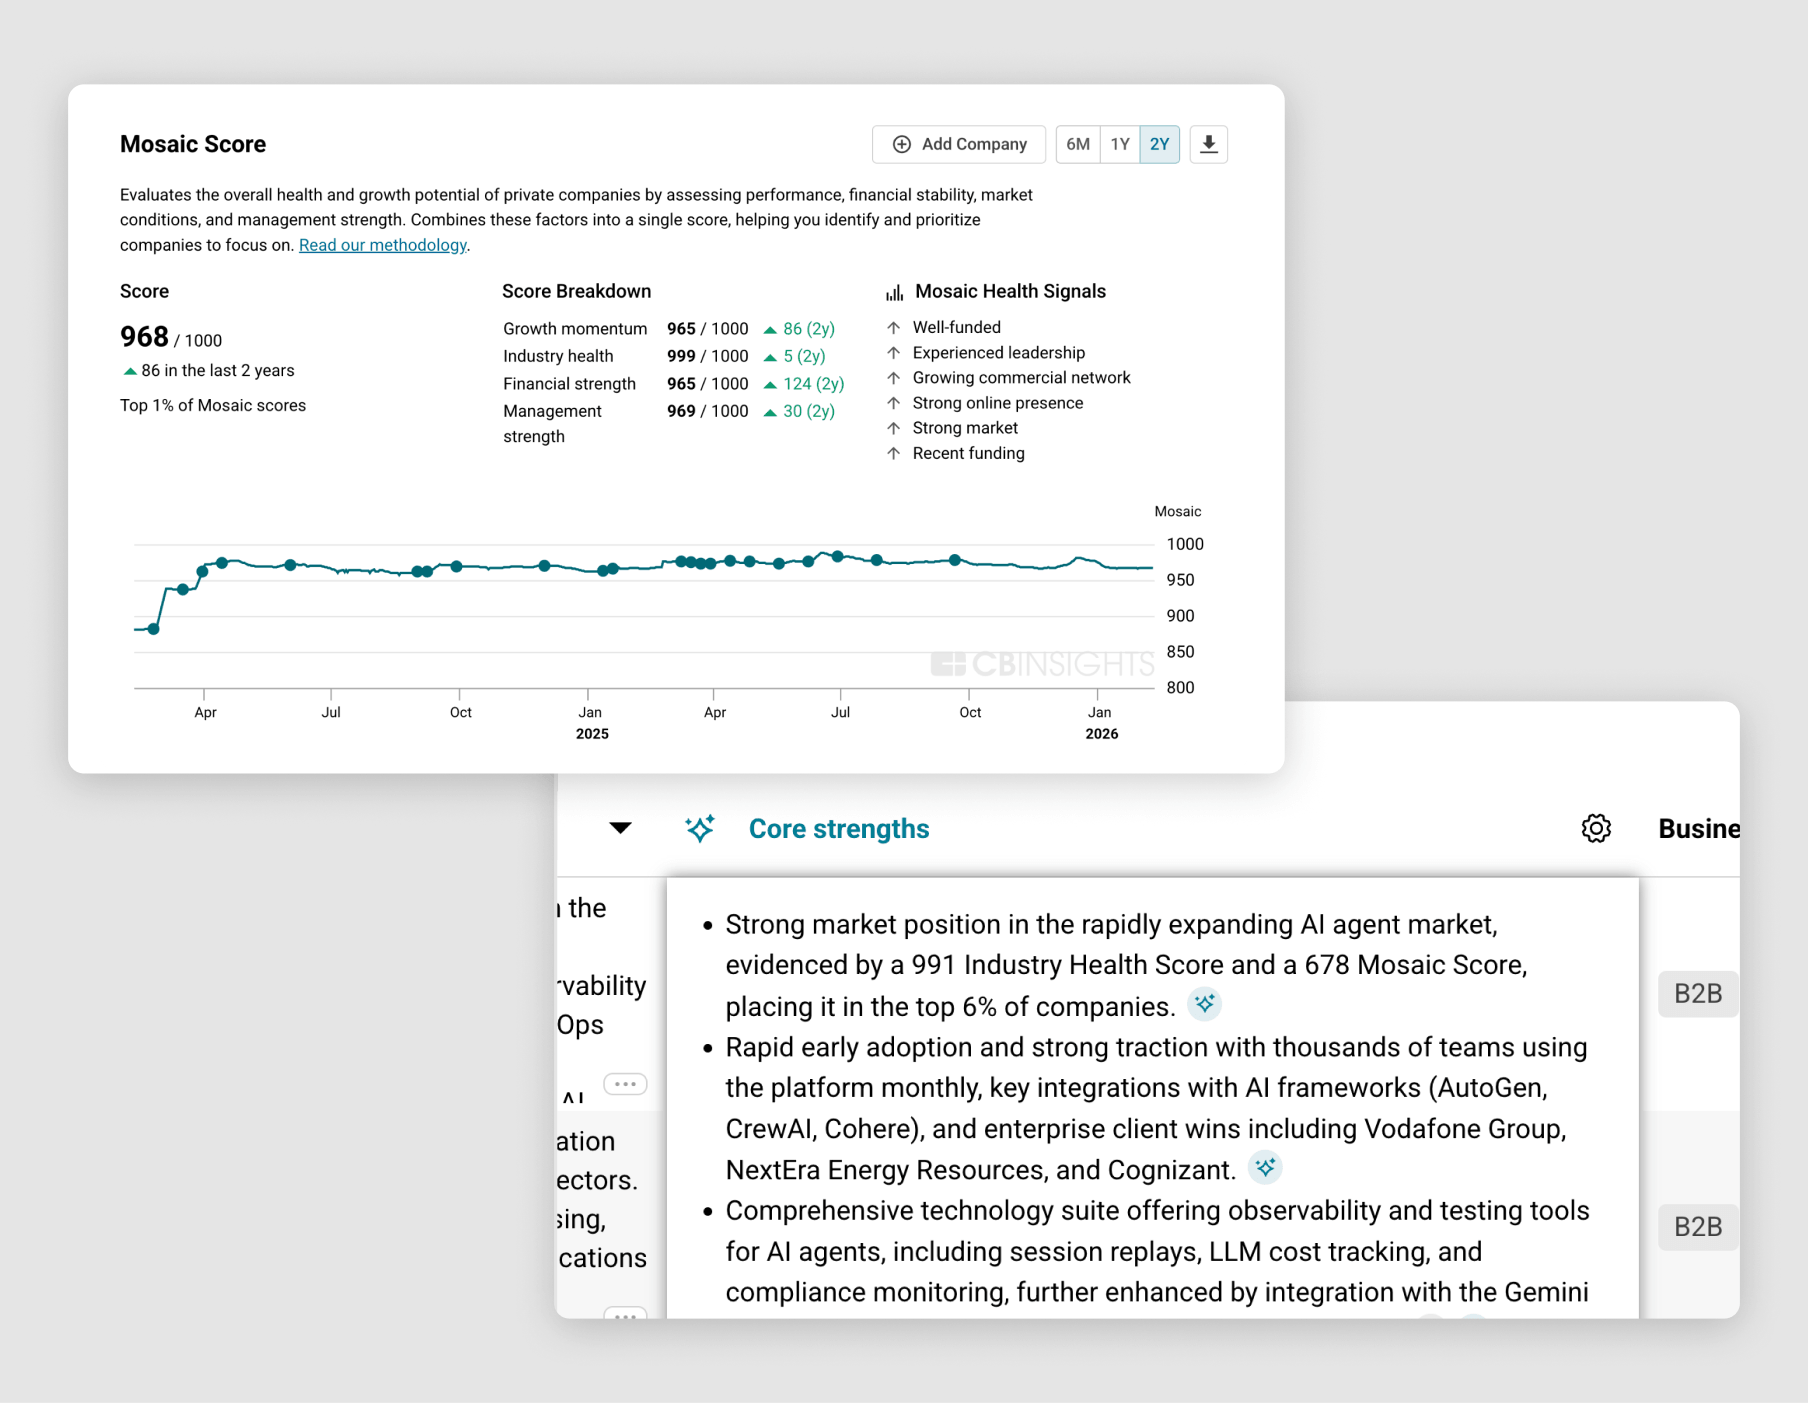The image size is (1808, 1403).
Task: Click the 'Experienced leadership' health signal
Action: (999, 353)
